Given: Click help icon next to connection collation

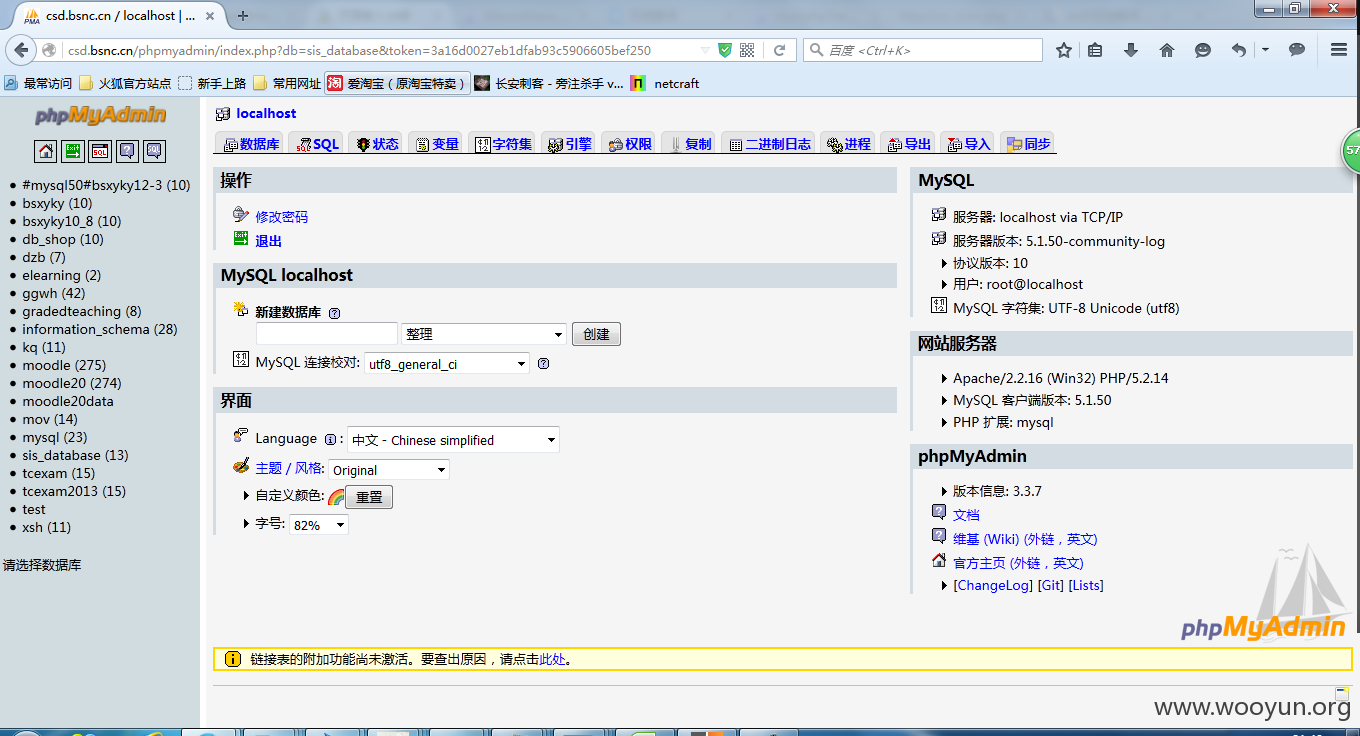Looking at the screenshot, I should click(543, 364).
